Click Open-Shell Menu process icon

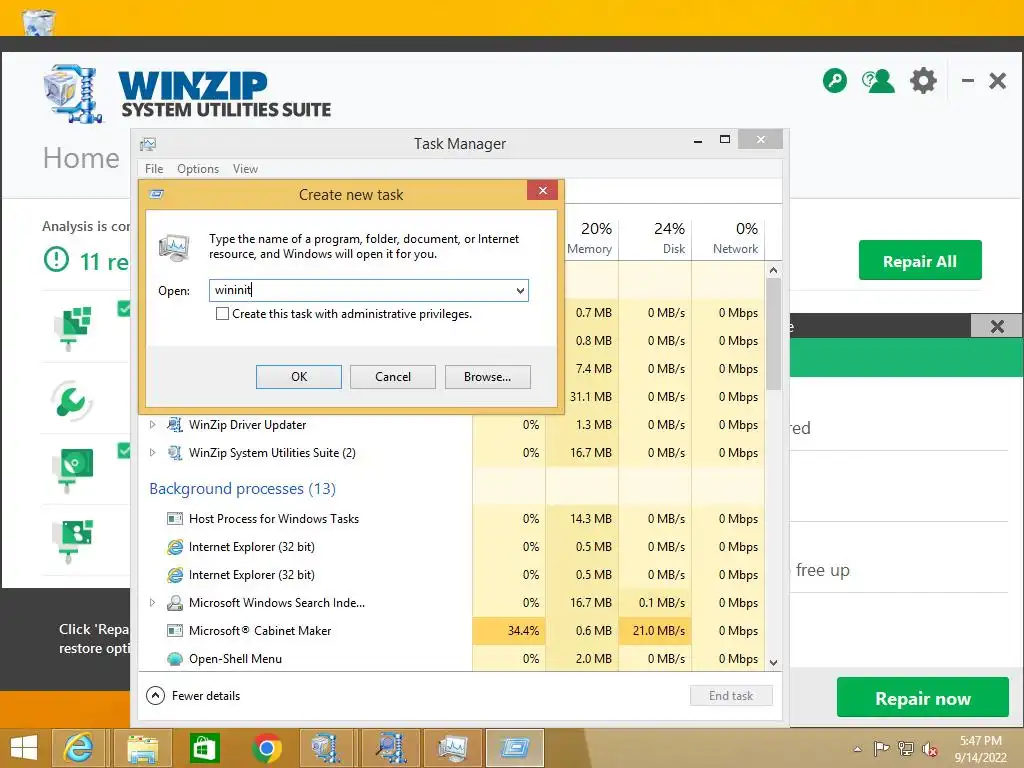point(174,659)
